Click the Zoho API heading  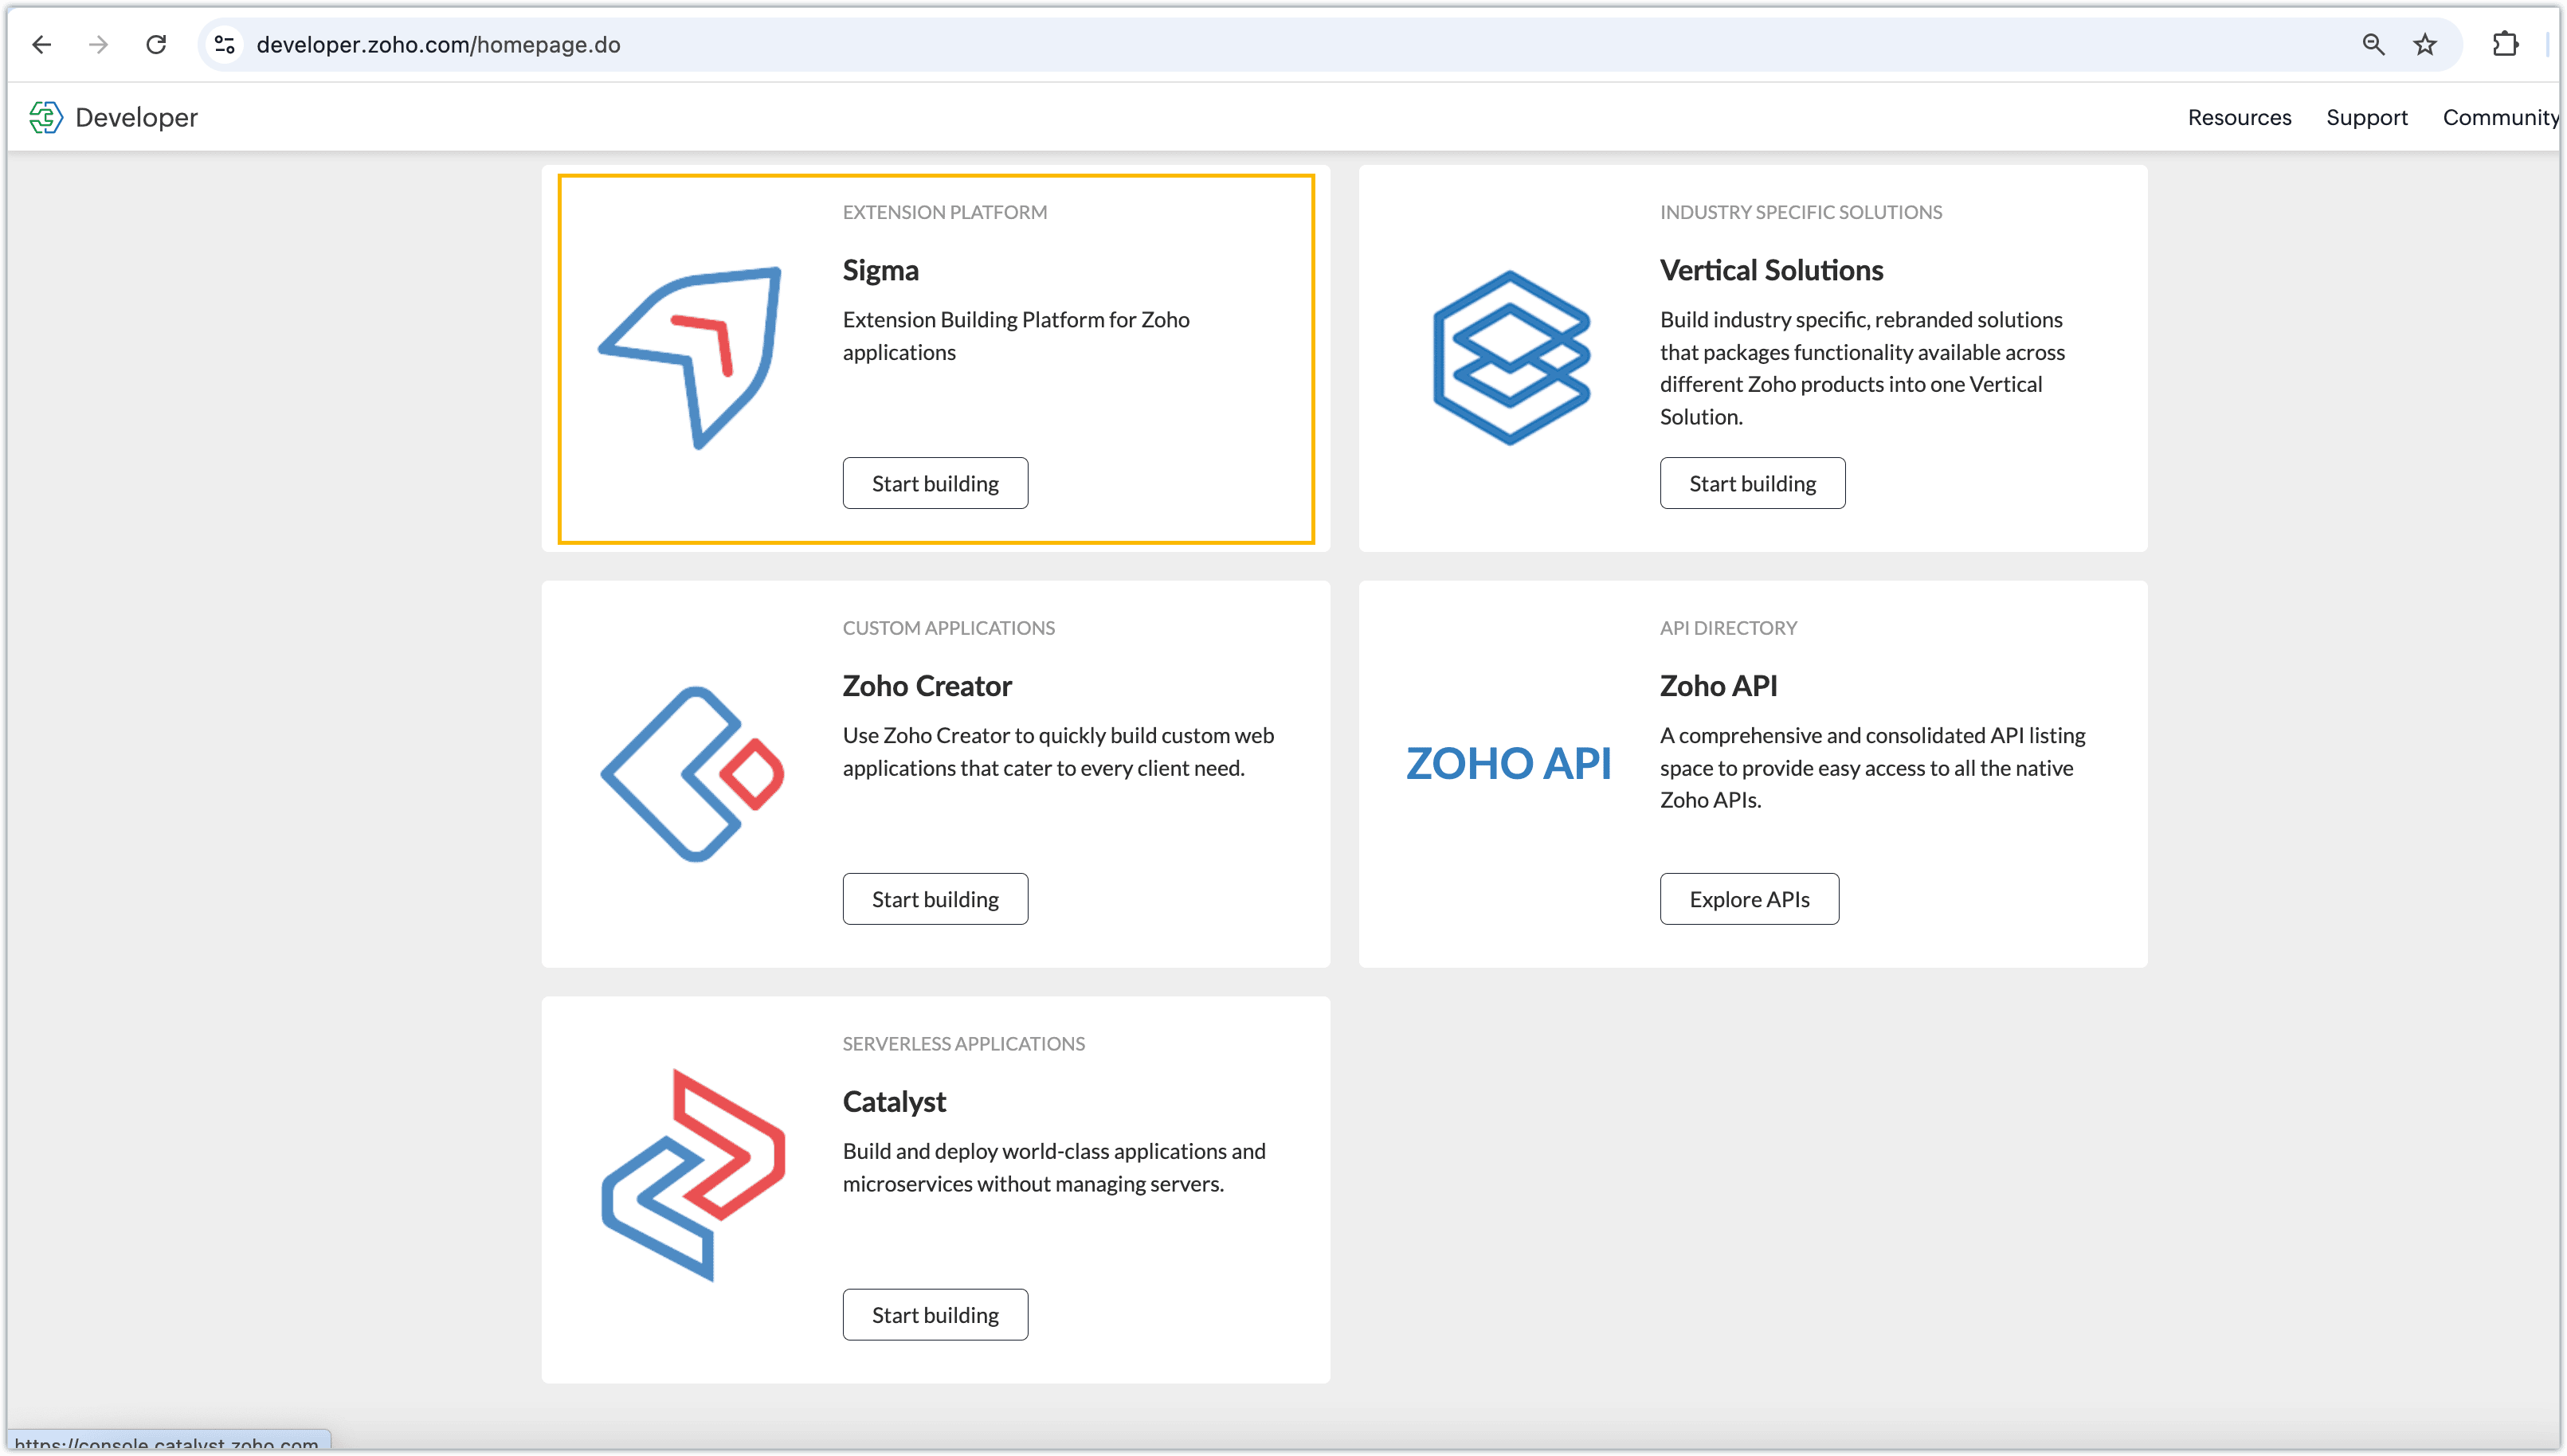tap(1718, 686)
